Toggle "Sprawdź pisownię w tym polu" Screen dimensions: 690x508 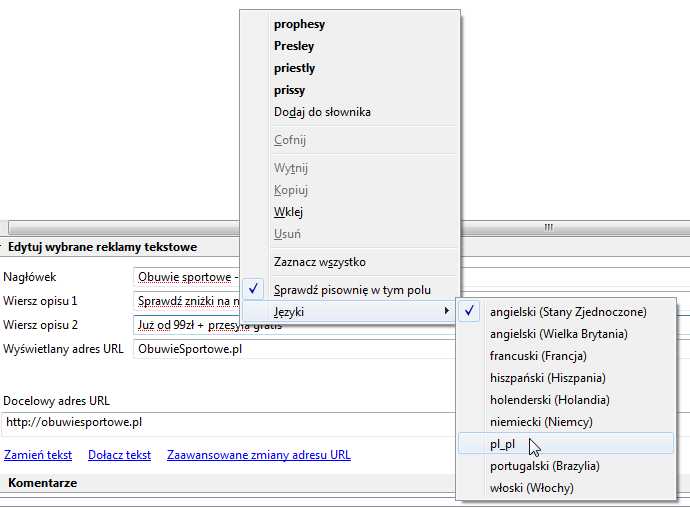pos(352,290)
